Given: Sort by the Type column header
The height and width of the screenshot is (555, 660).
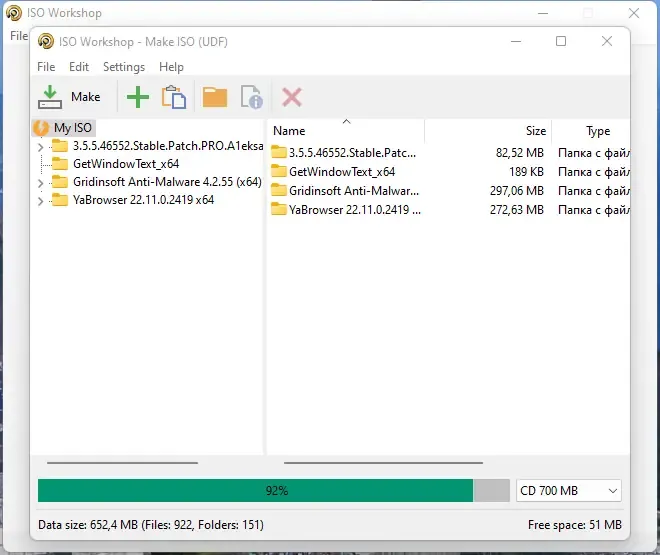Looking at the screenshot, I should click(591, 131).
